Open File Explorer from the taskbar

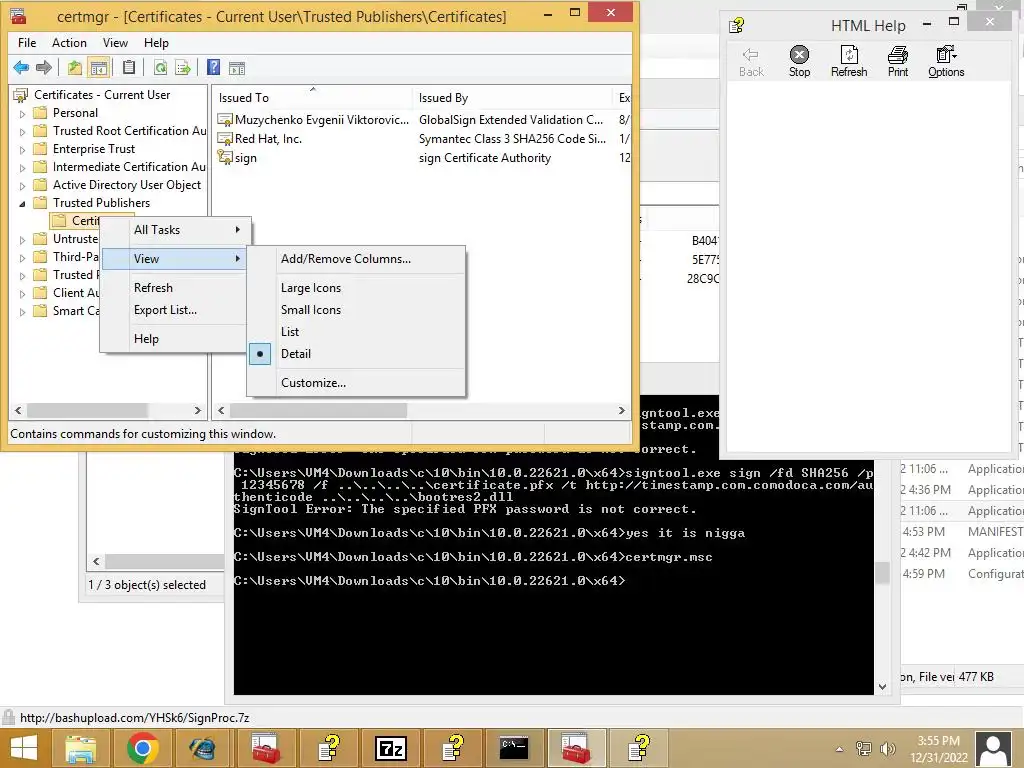pyautogui.click(x=80, y=748)
